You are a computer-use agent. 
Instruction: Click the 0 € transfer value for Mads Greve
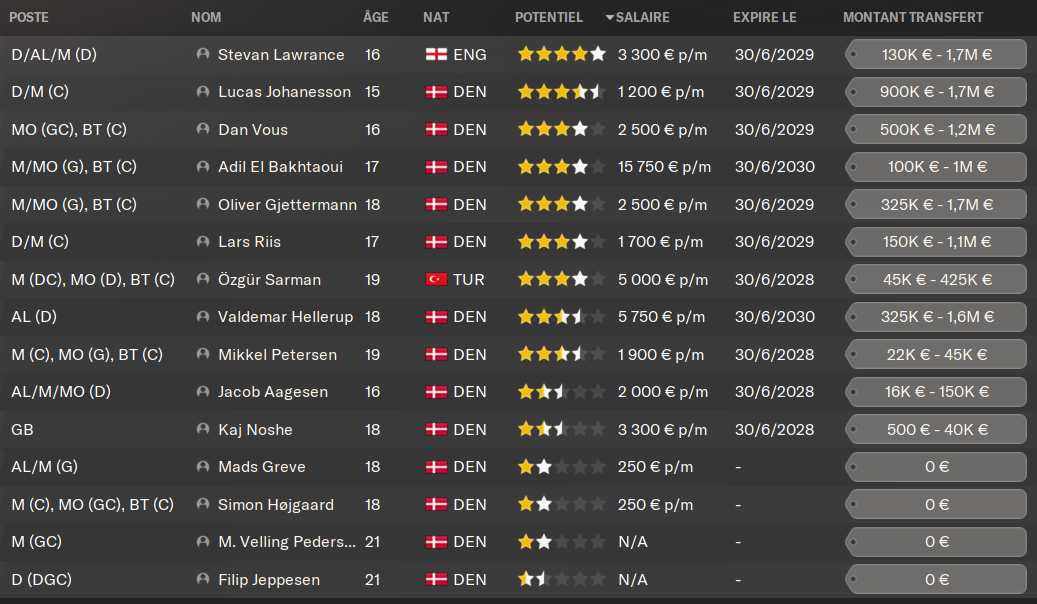[x=936, y=467]
